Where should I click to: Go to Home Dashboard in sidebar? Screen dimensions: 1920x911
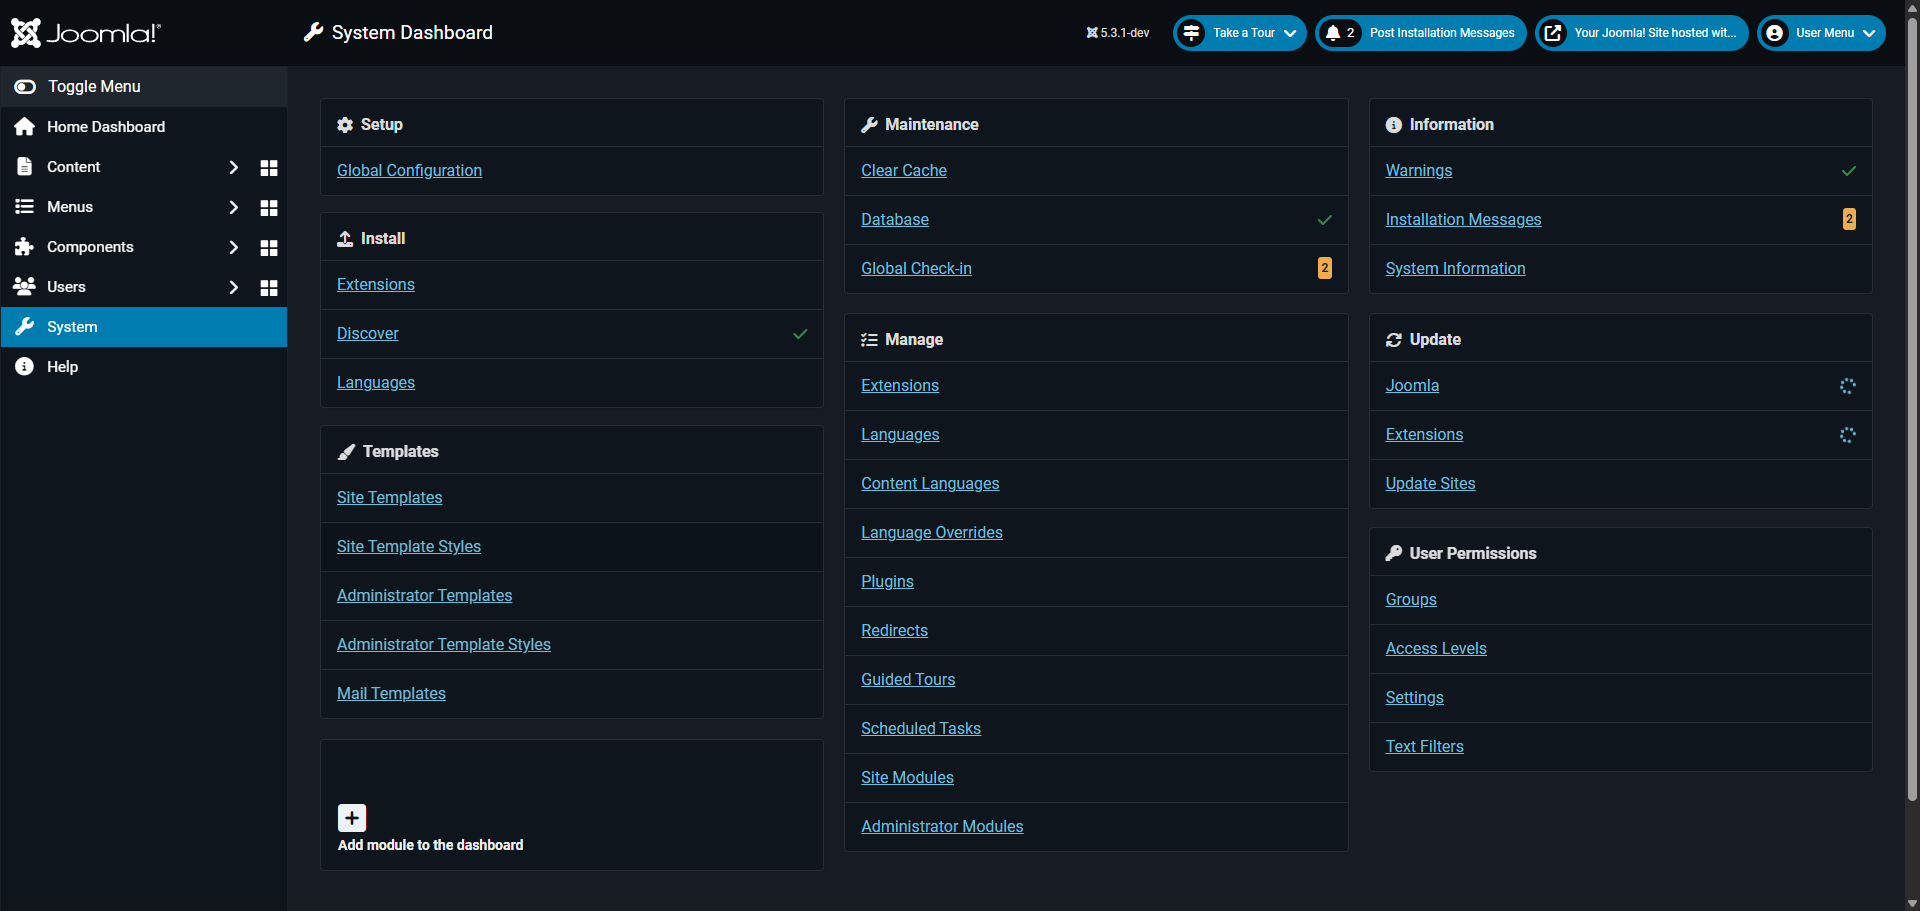[144, 127]
